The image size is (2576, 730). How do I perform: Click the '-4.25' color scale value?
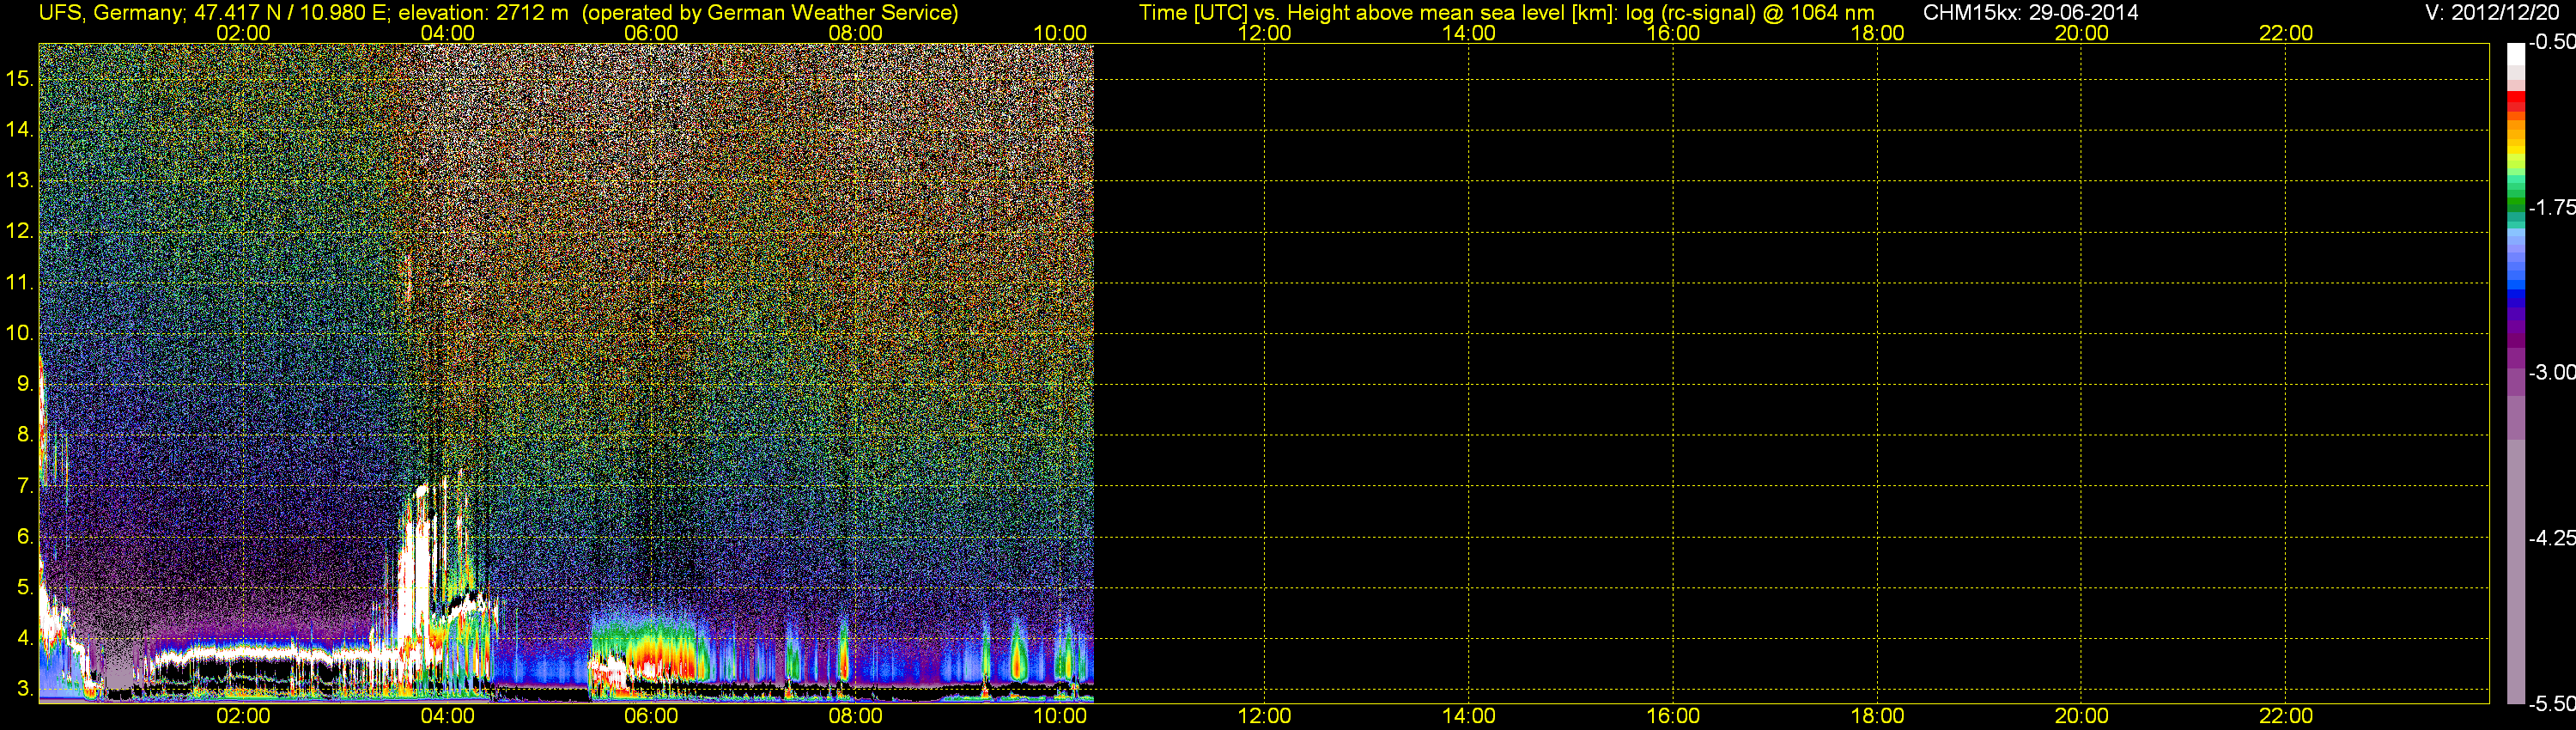pyautogui.click(x=2551, y=538)
